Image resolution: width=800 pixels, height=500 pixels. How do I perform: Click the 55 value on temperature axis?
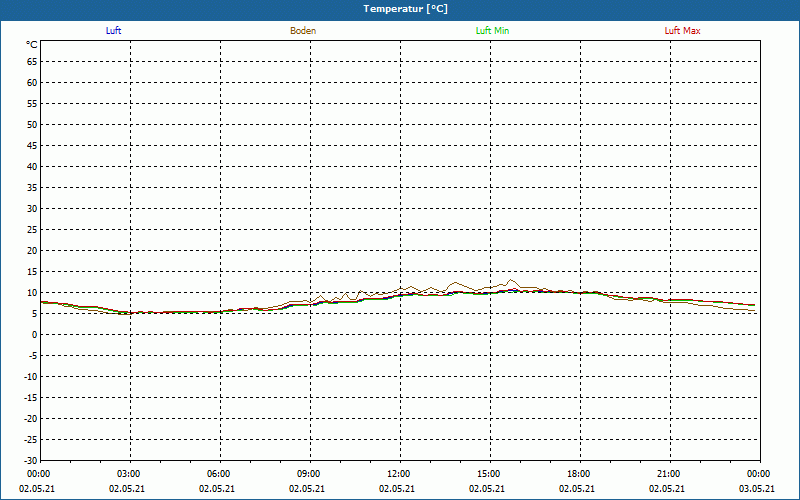(32, 104)
